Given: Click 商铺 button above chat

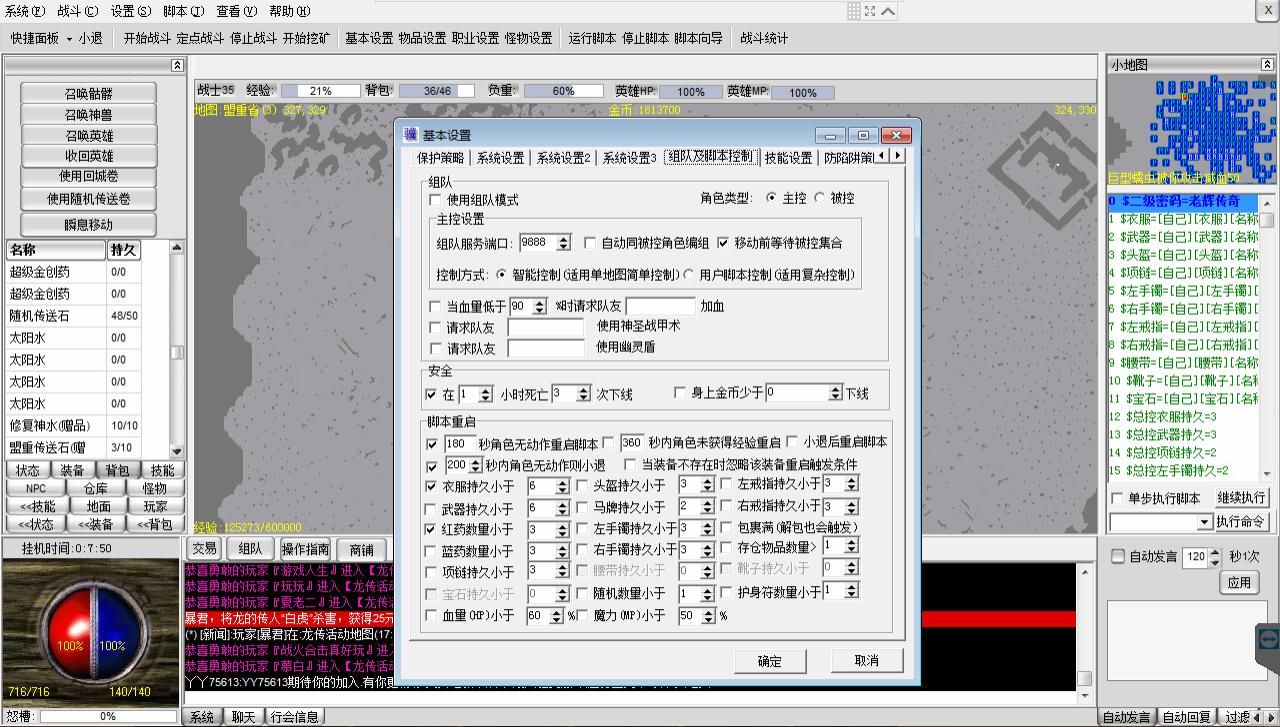Looking at the screenshot, I should (x=361, y=549).
